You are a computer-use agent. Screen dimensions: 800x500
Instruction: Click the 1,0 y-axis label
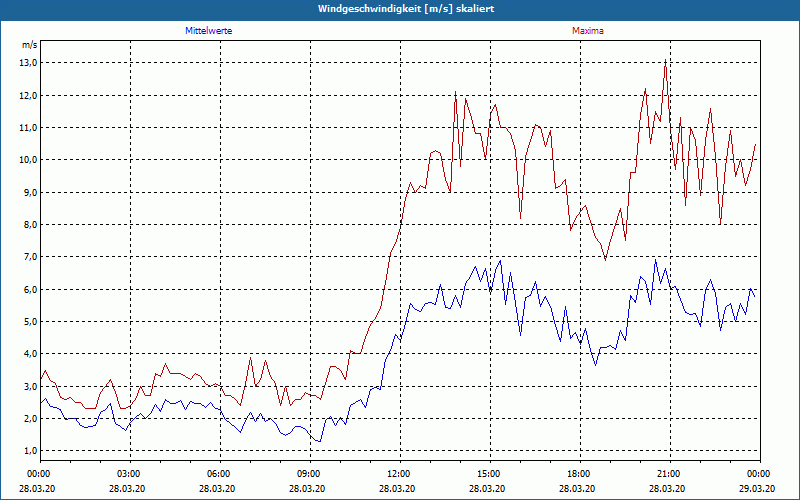[31, 451]
